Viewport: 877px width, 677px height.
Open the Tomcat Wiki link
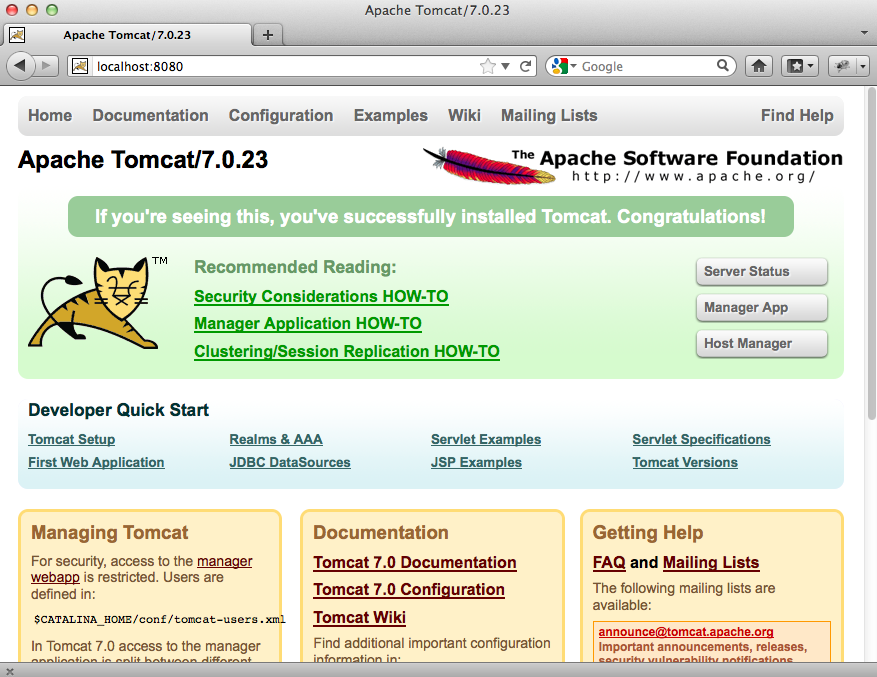point(360,617)
